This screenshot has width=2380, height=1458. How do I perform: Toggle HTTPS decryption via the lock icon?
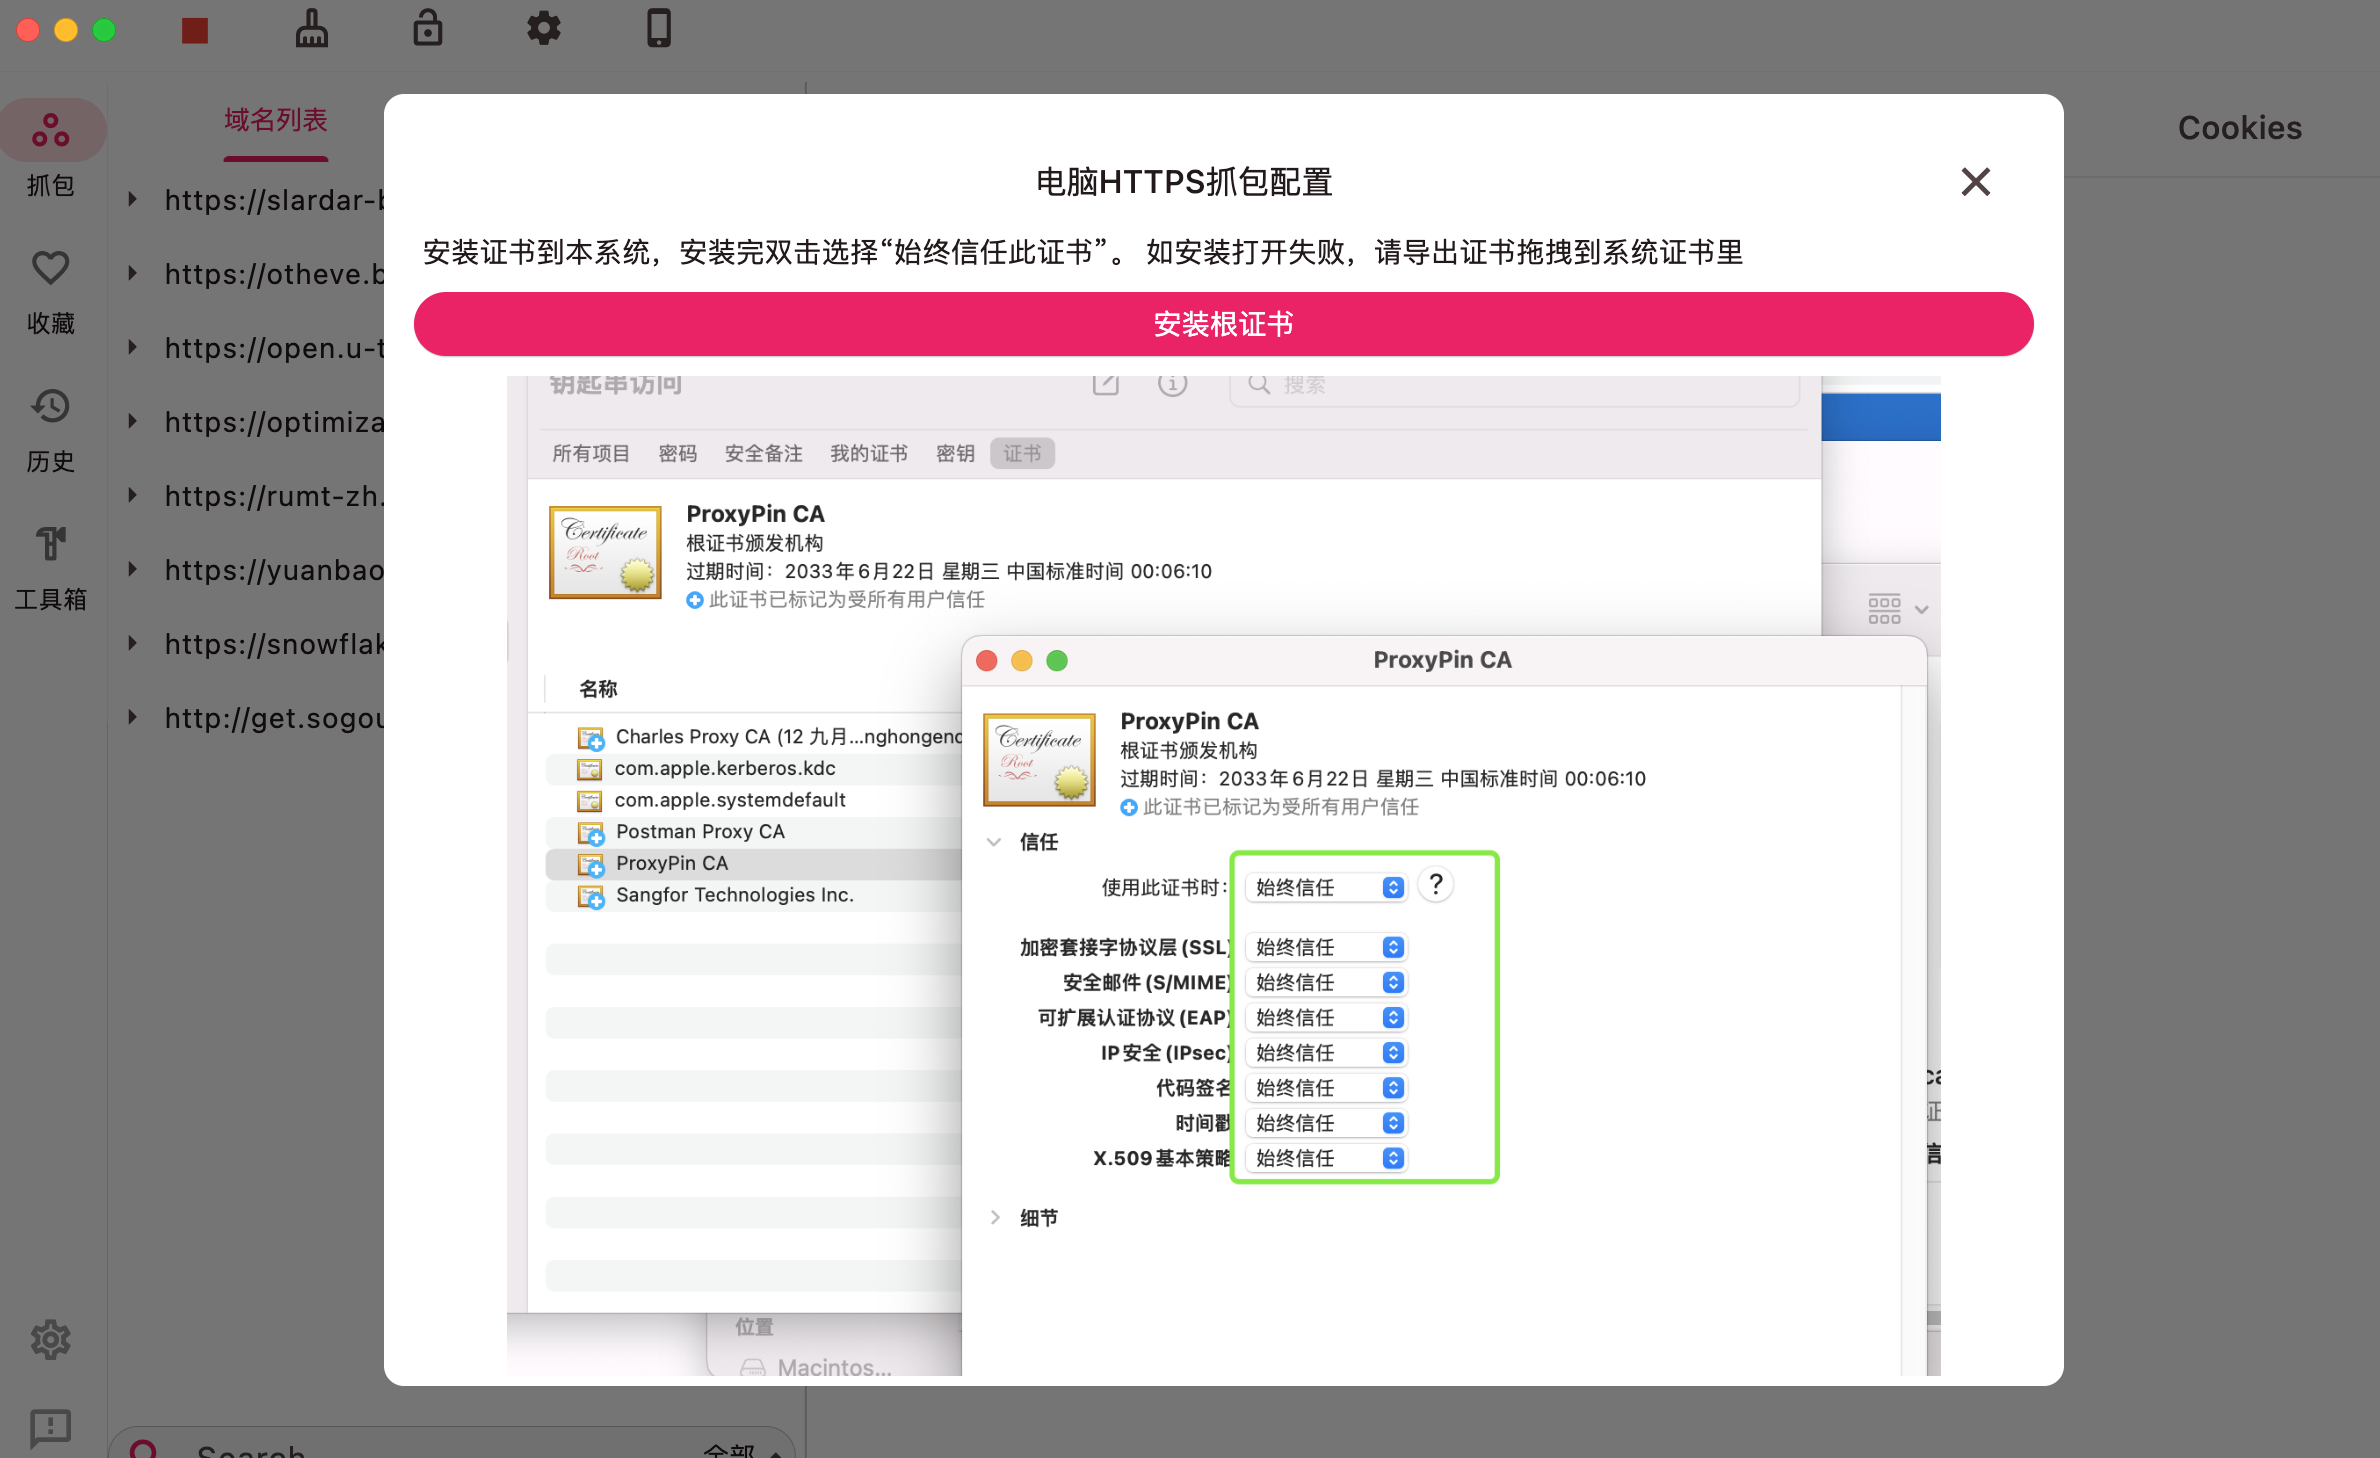point(427,28)
